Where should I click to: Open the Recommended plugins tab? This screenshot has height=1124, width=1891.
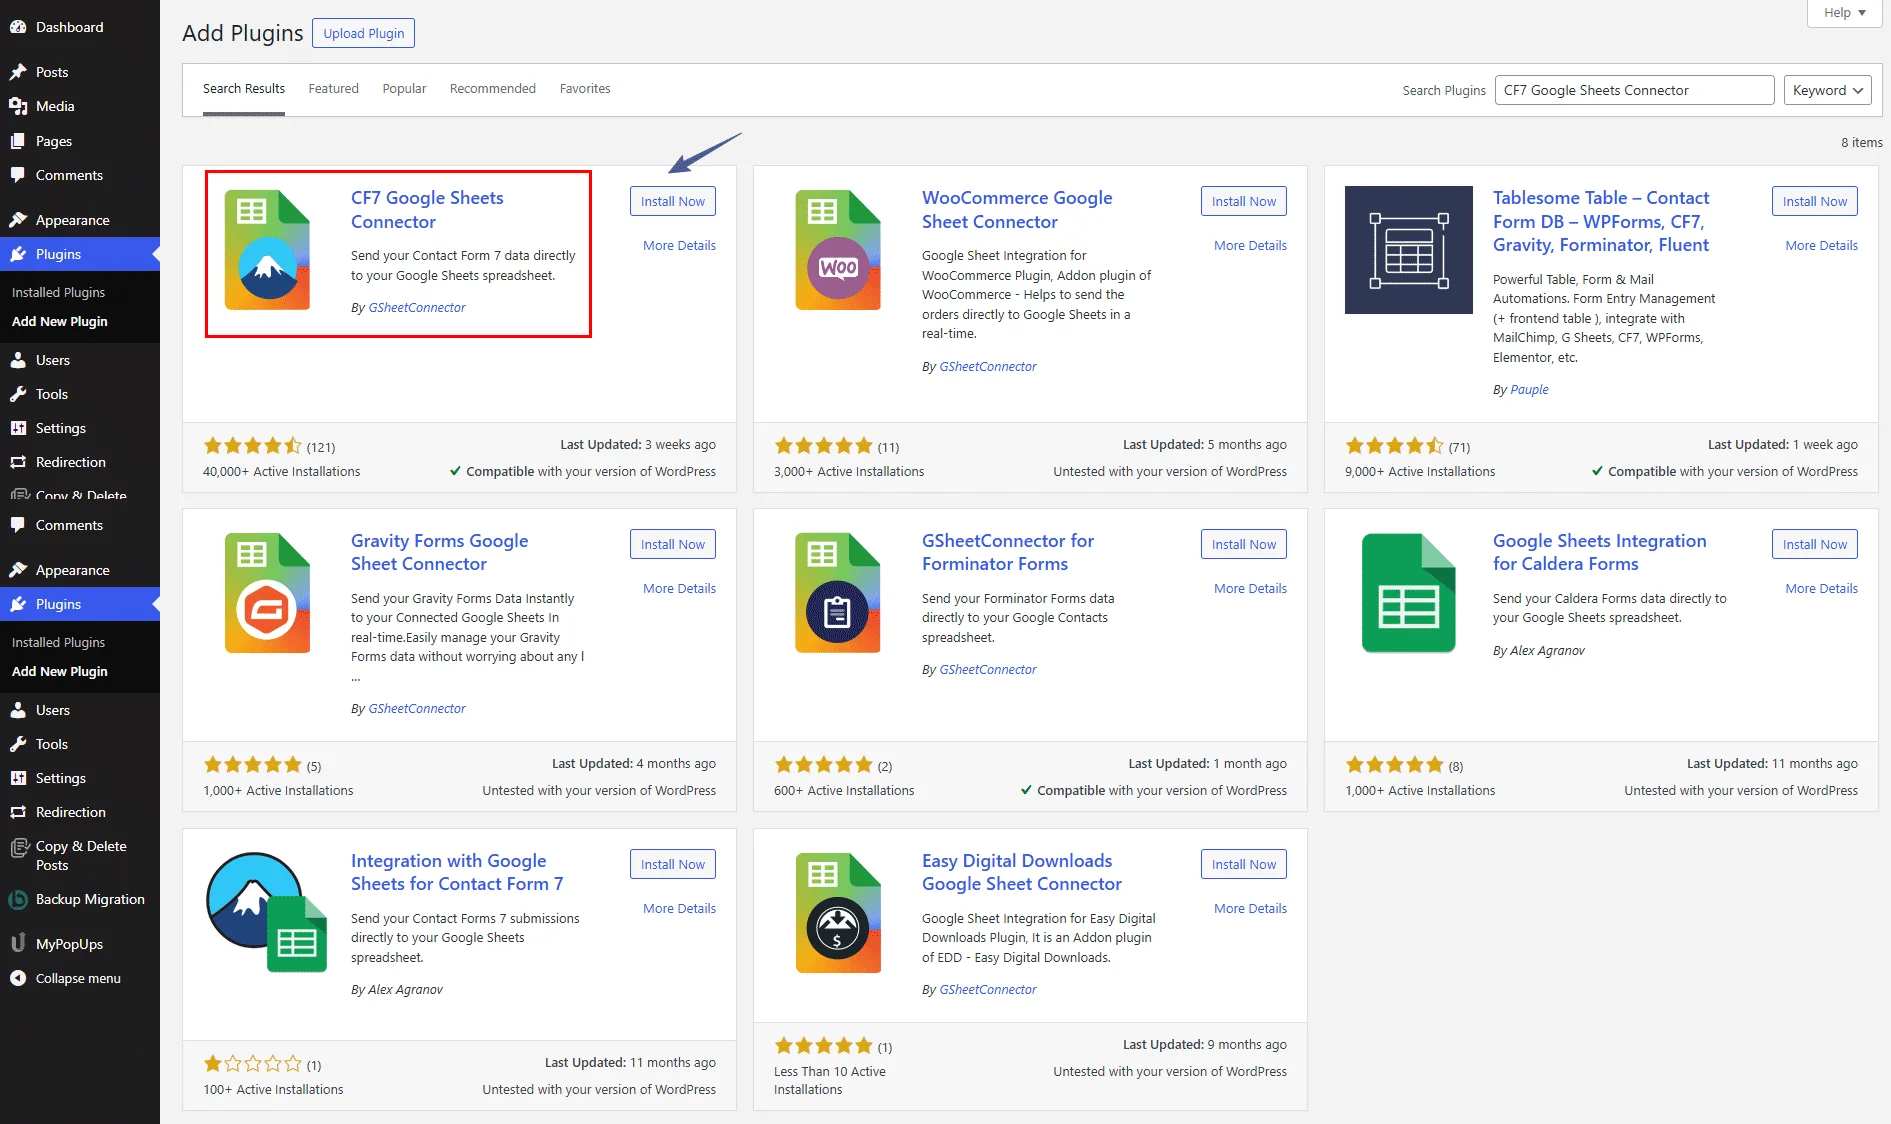[492, 89]
